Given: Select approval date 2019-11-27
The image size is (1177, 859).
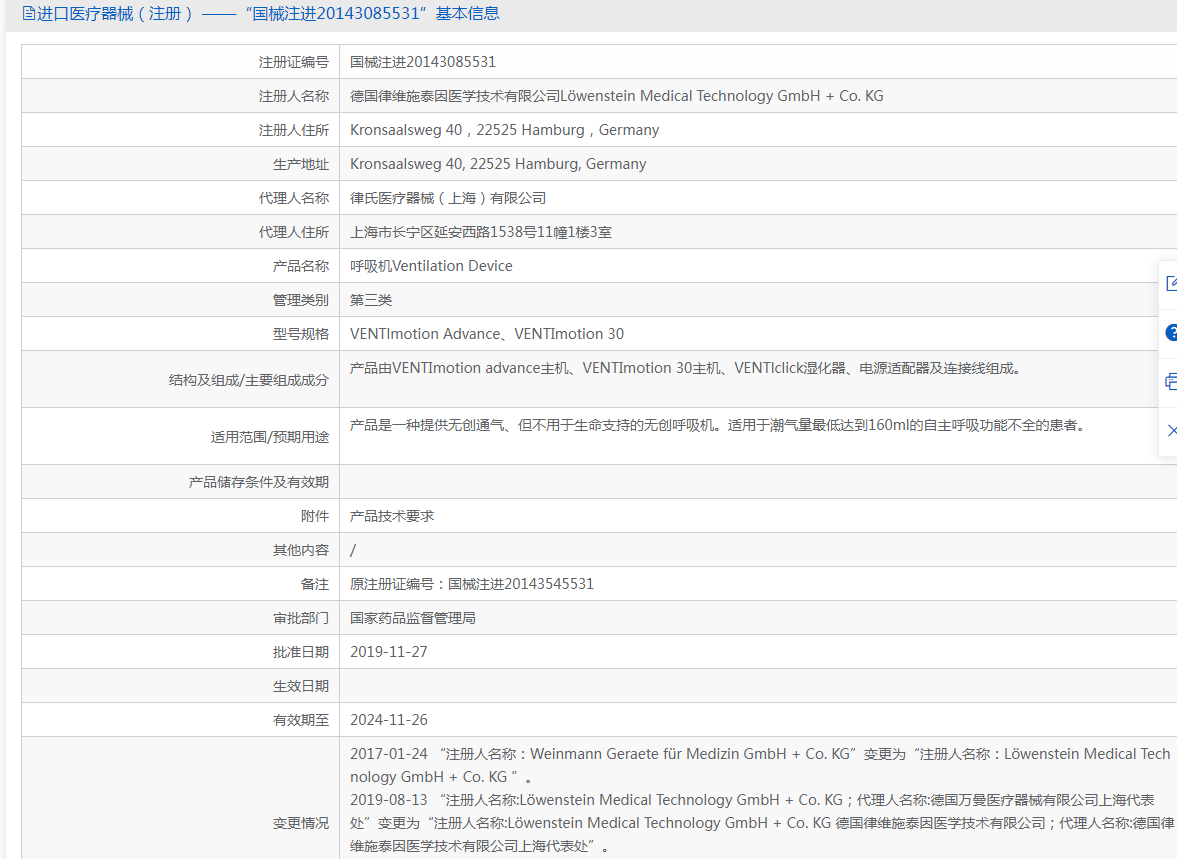Looking at the screenshot, I should pyautogui.click(x=390, y=651).
